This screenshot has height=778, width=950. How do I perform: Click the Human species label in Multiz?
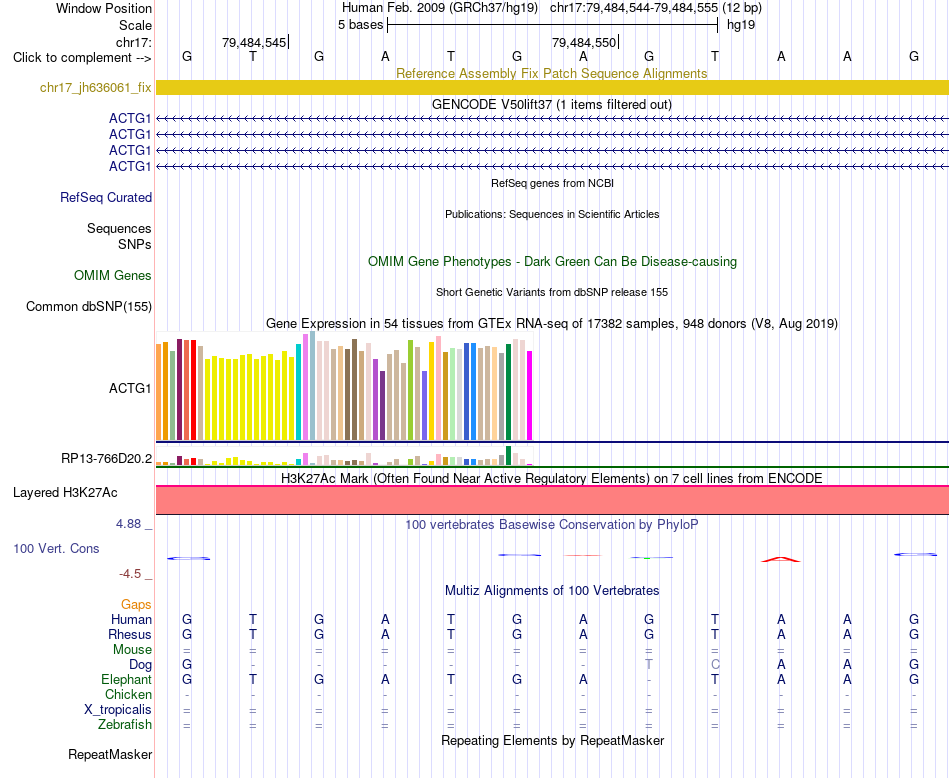tap(131, 619)
